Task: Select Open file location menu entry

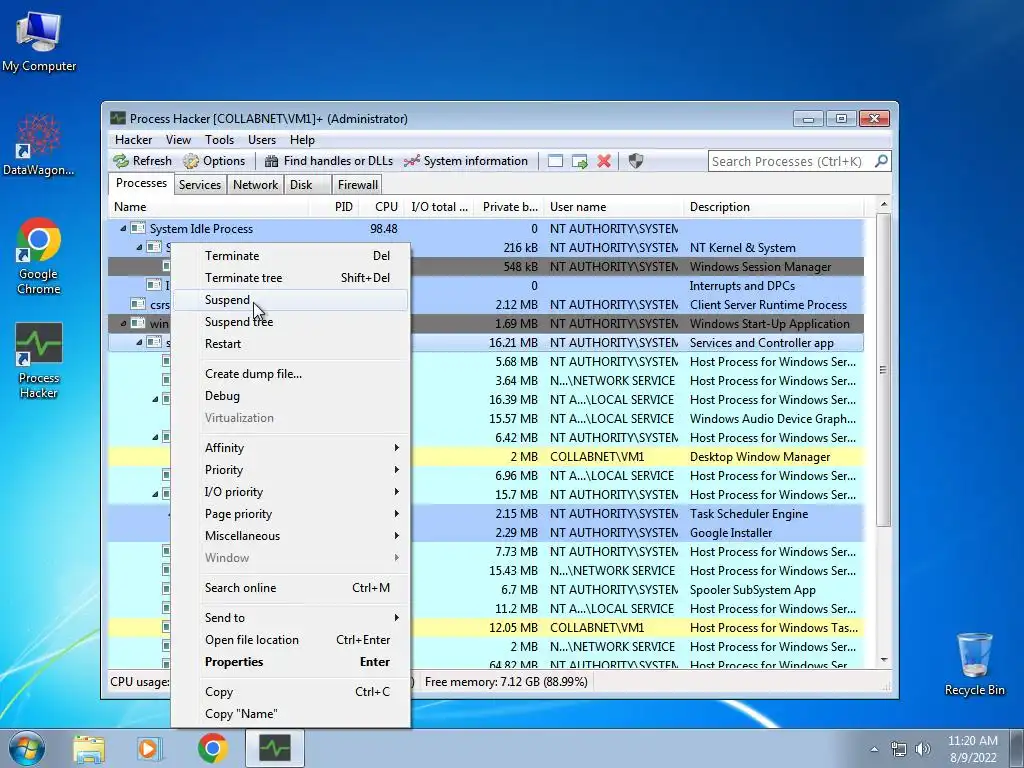Action: tap(291, 640)
